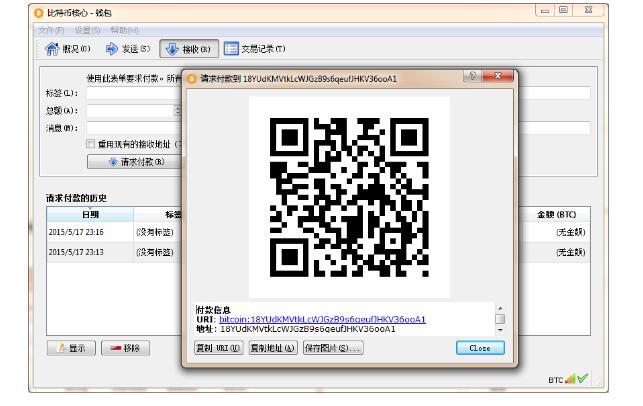Select the Receive (接收) tab

(x=189, y=49)
